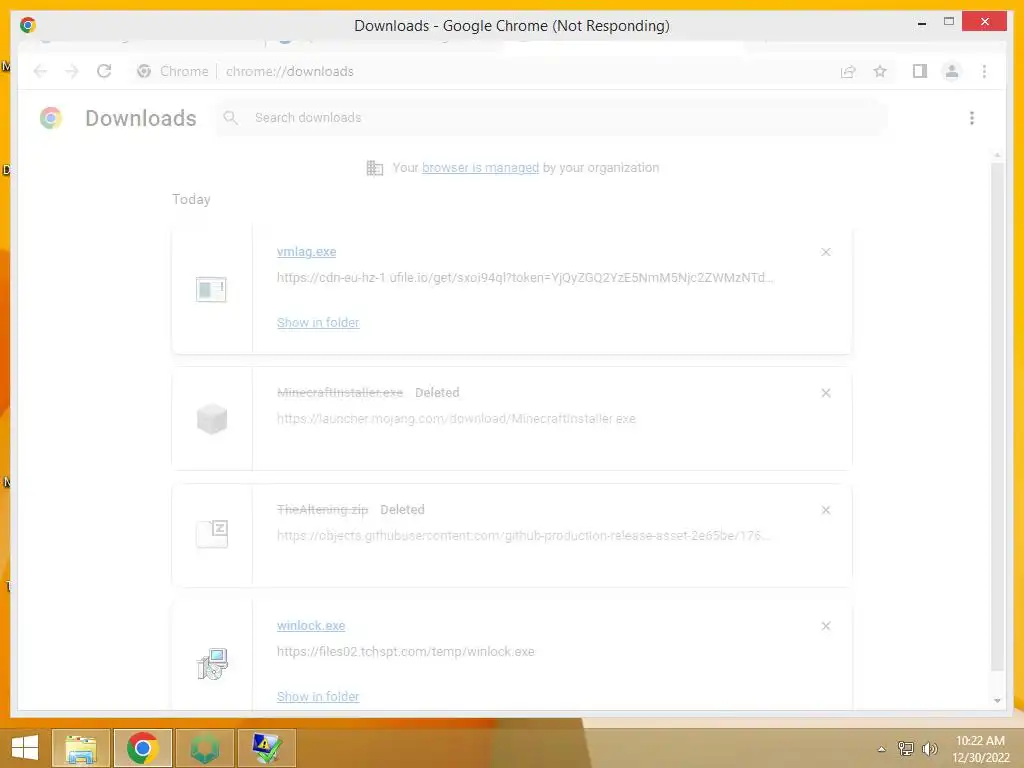Show vmlag.exe in folder
The width and height of the screenshot is (1024, 768).
coord(318,323)
